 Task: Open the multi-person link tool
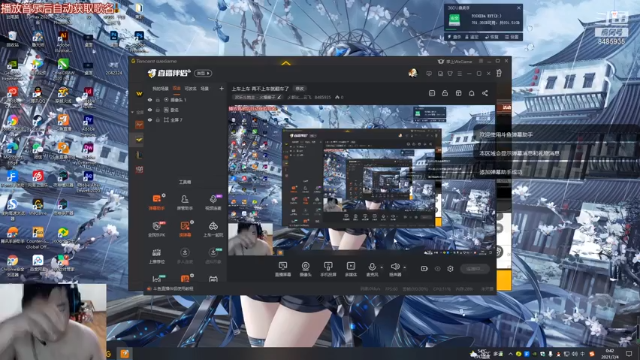tap(184, 256)
